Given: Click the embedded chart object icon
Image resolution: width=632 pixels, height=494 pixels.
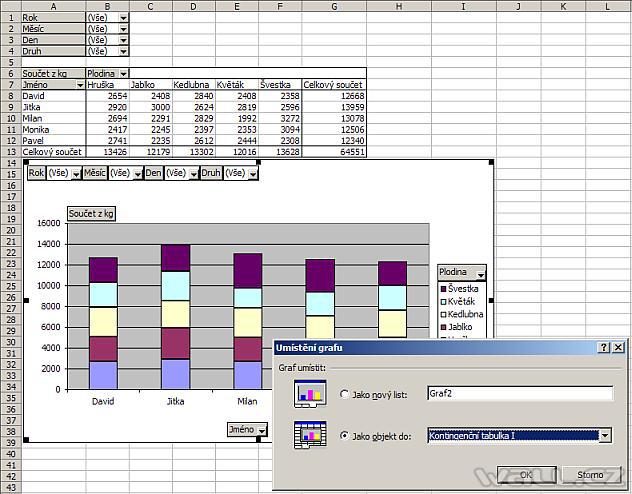Looking at the screenshot, I should [x=310, y=435].
